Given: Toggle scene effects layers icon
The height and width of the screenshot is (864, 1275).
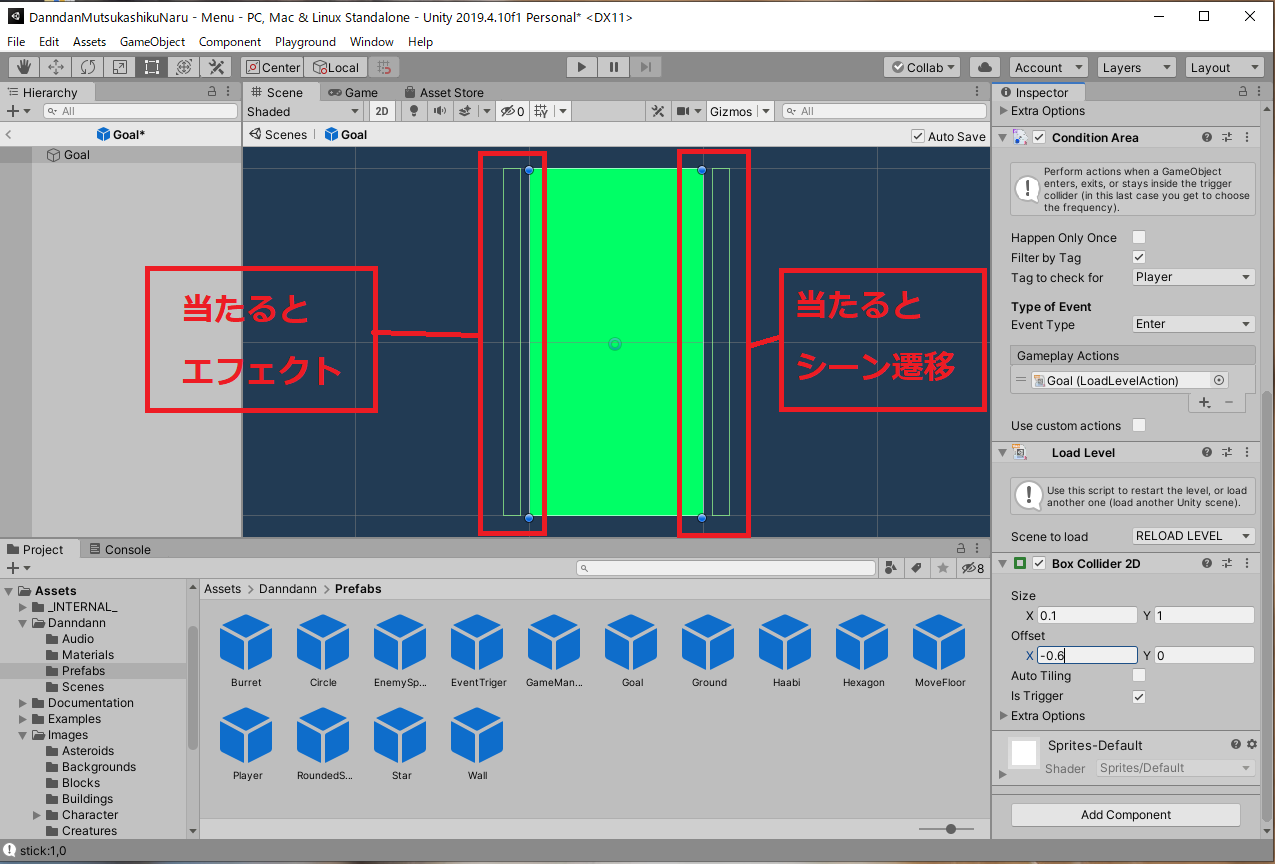Looking at the screenshot, I should (465, 111).
